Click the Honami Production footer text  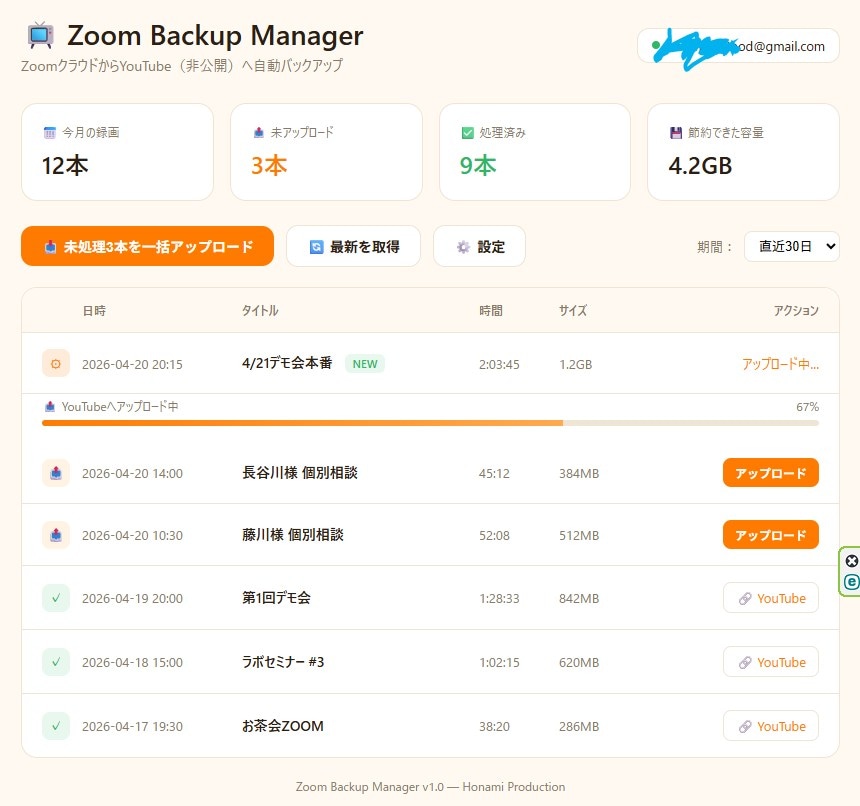(x=513, y=787)
